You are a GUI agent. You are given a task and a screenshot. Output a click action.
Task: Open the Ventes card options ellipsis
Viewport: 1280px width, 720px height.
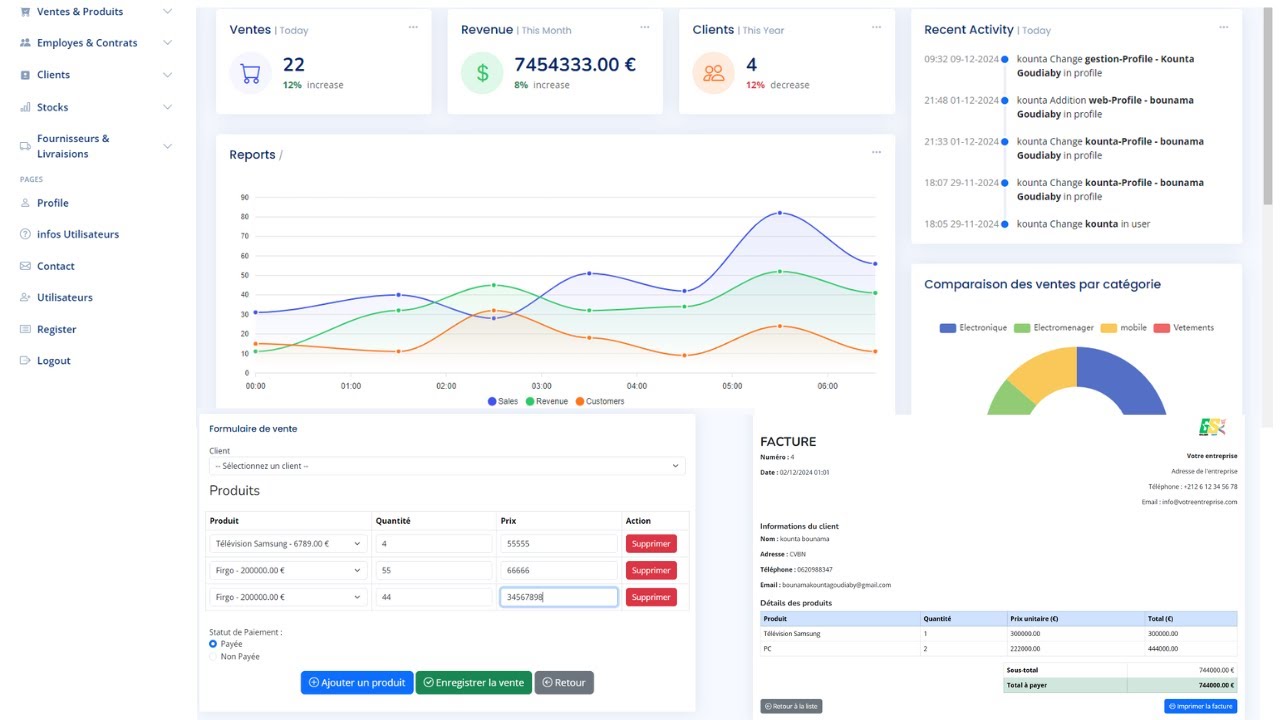[x=413, y=27]
